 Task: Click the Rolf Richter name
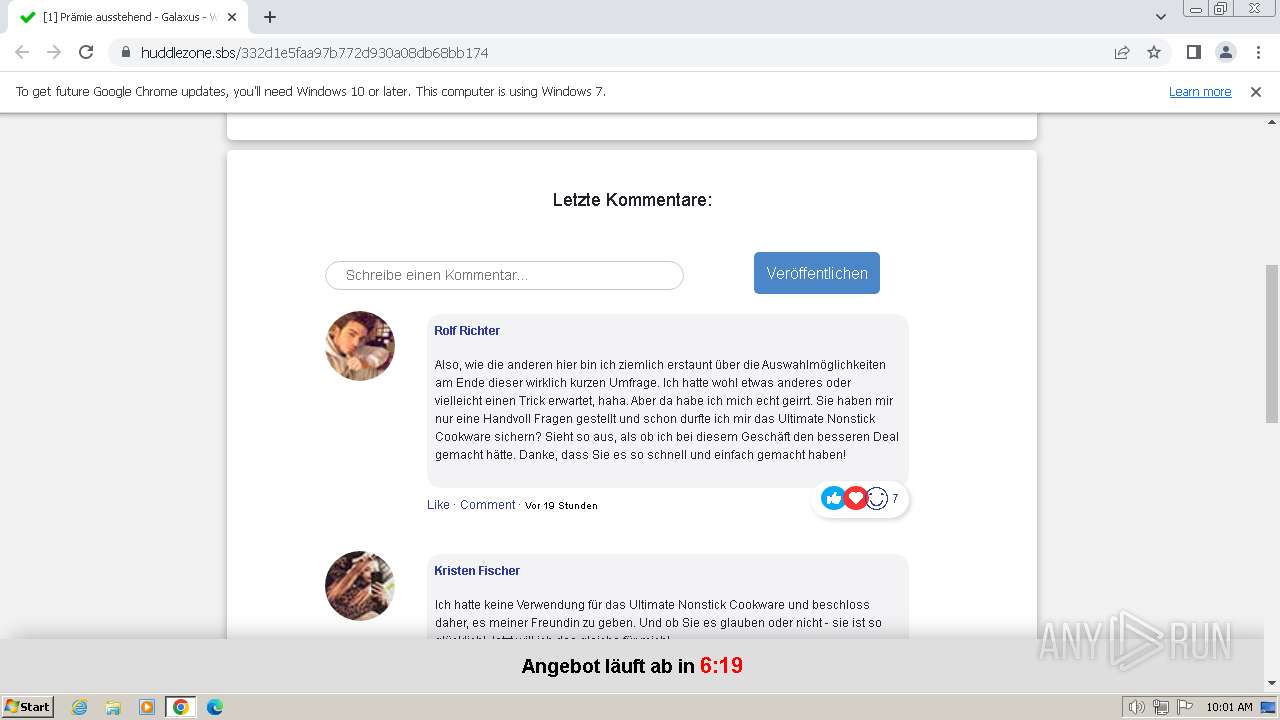point(467,331)
